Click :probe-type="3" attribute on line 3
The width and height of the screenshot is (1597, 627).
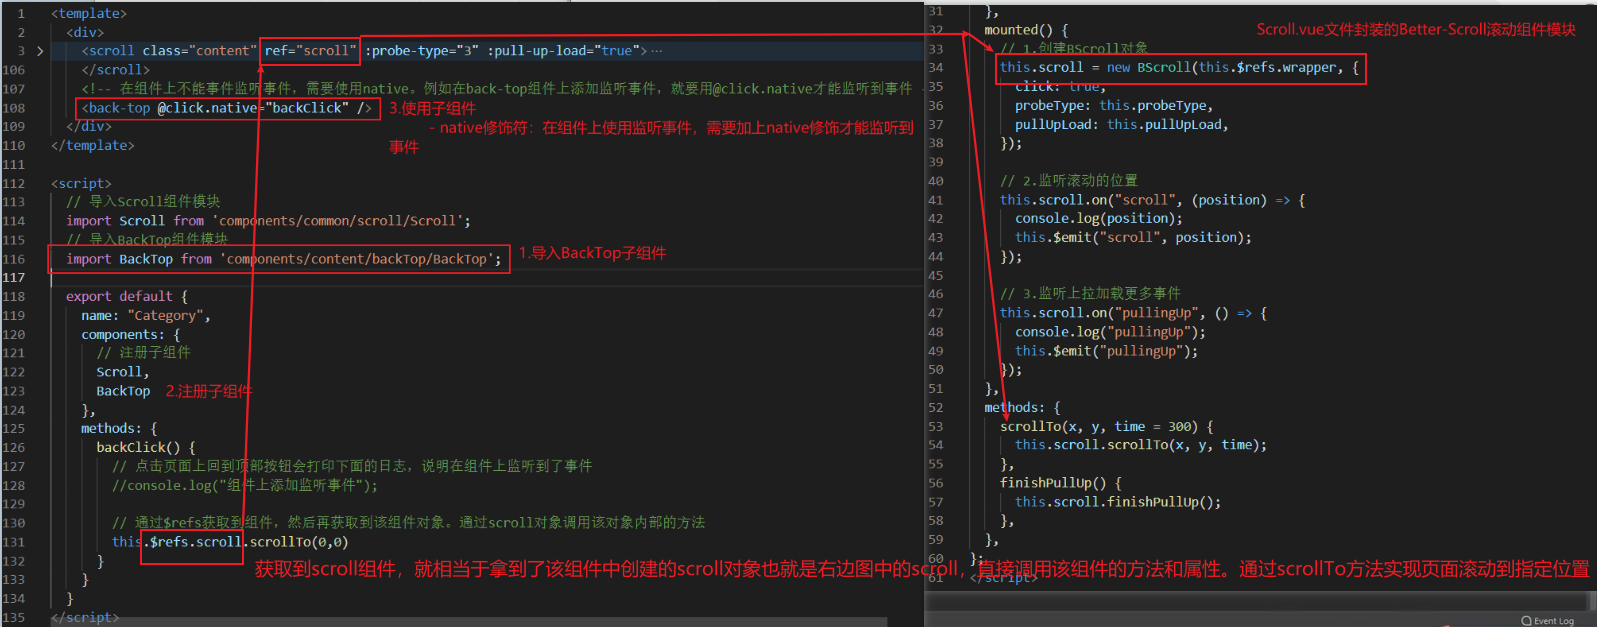tap(422, 51)
